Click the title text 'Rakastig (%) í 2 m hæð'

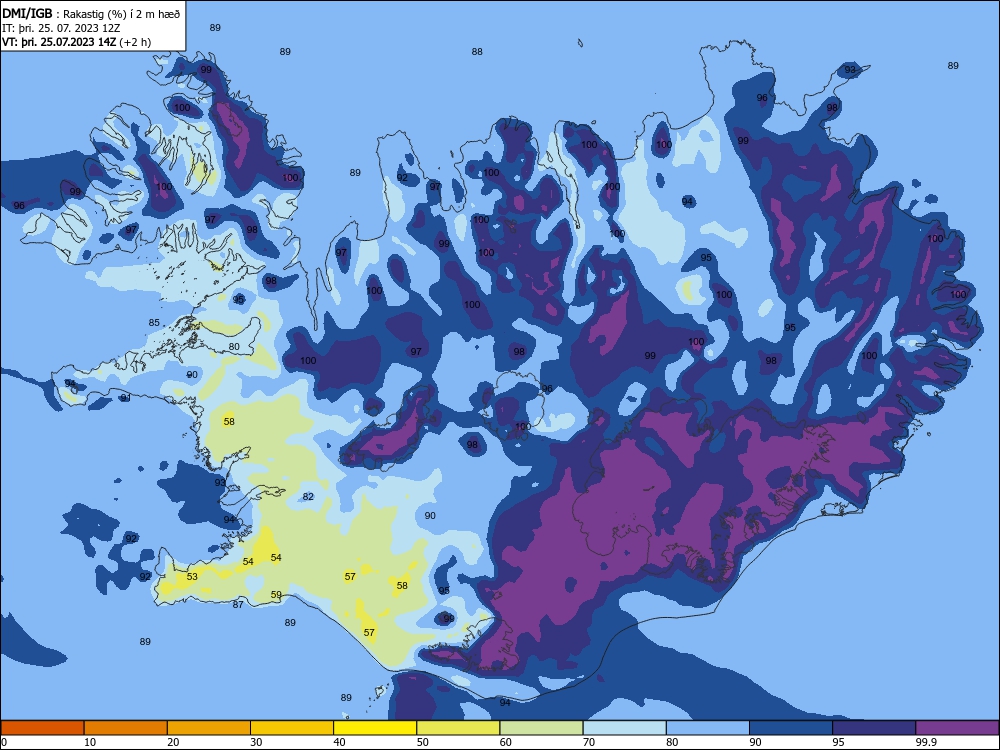tap(121, 14)
